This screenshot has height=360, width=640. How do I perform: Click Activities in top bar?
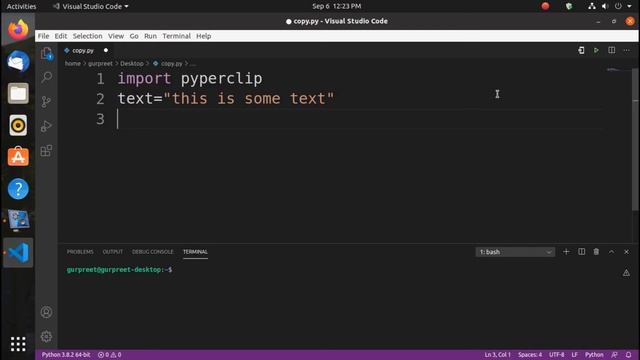tap(21, 6)
